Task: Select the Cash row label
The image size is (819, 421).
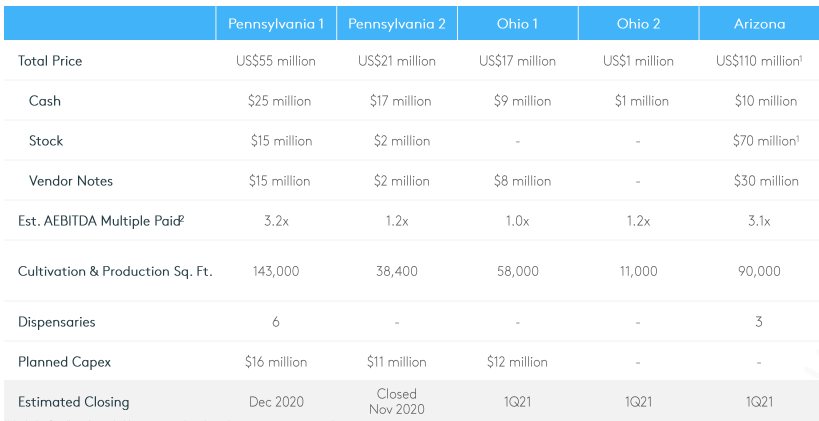Action: point(45,101)
